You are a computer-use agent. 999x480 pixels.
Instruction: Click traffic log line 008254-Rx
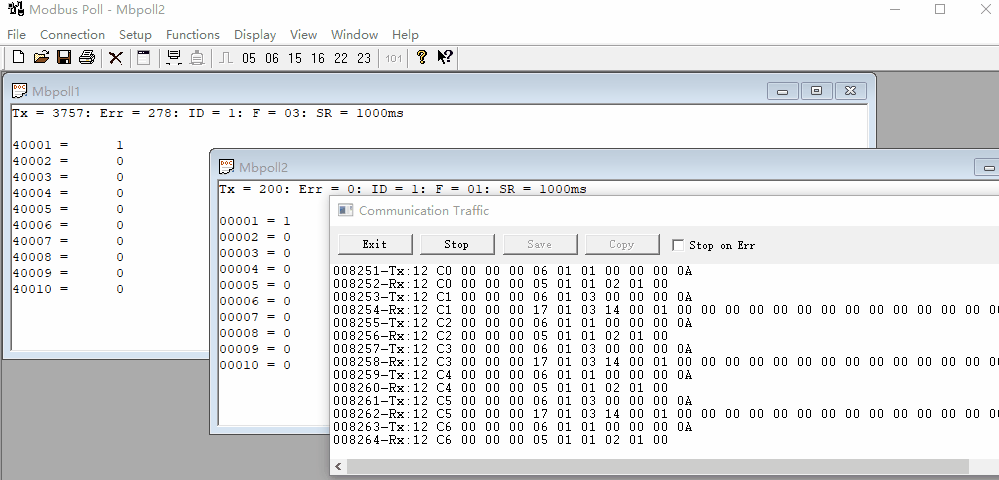(666, 310)
